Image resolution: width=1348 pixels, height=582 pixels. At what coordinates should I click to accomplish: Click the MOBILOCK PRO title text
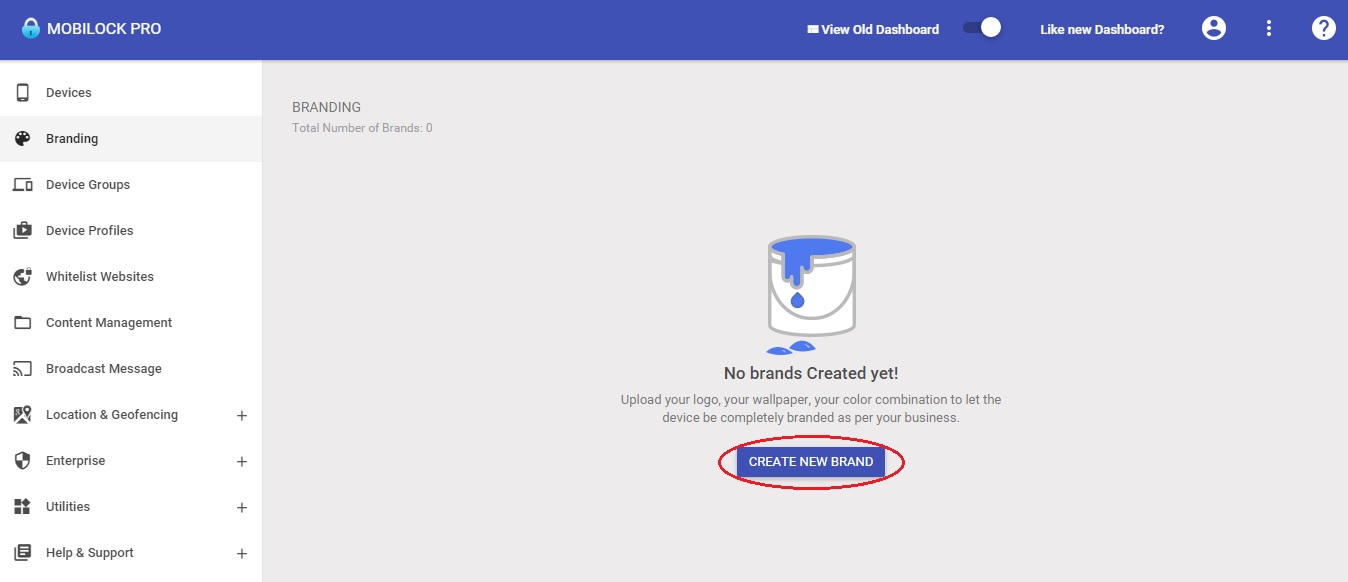coord(104,29)
